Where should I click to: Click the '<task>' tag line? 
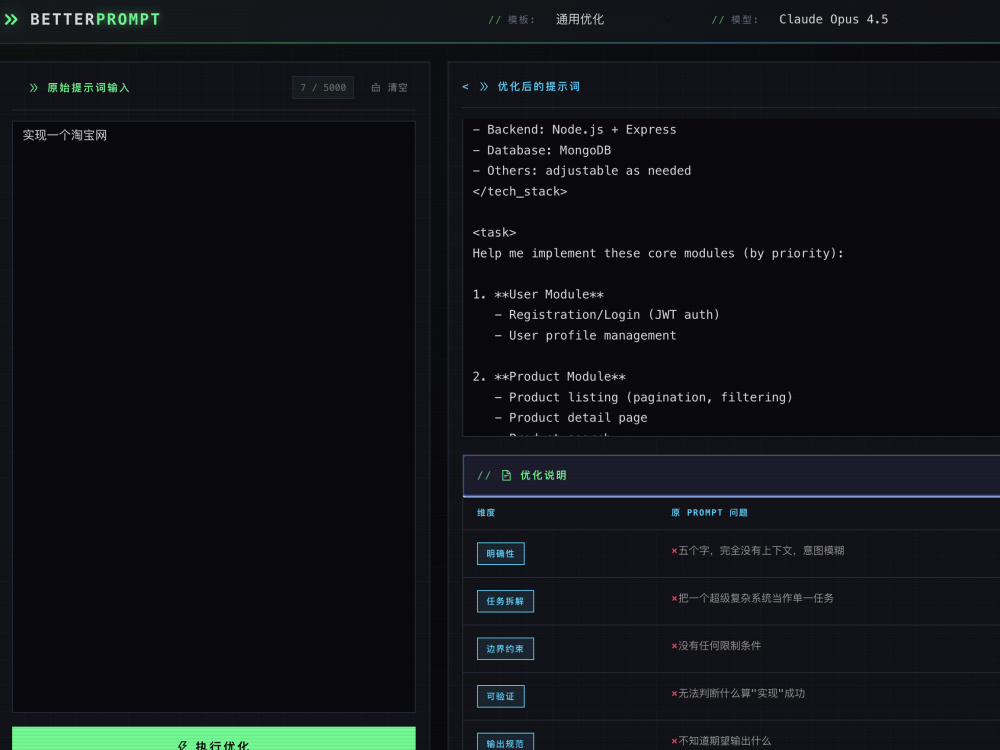(494, 233)
